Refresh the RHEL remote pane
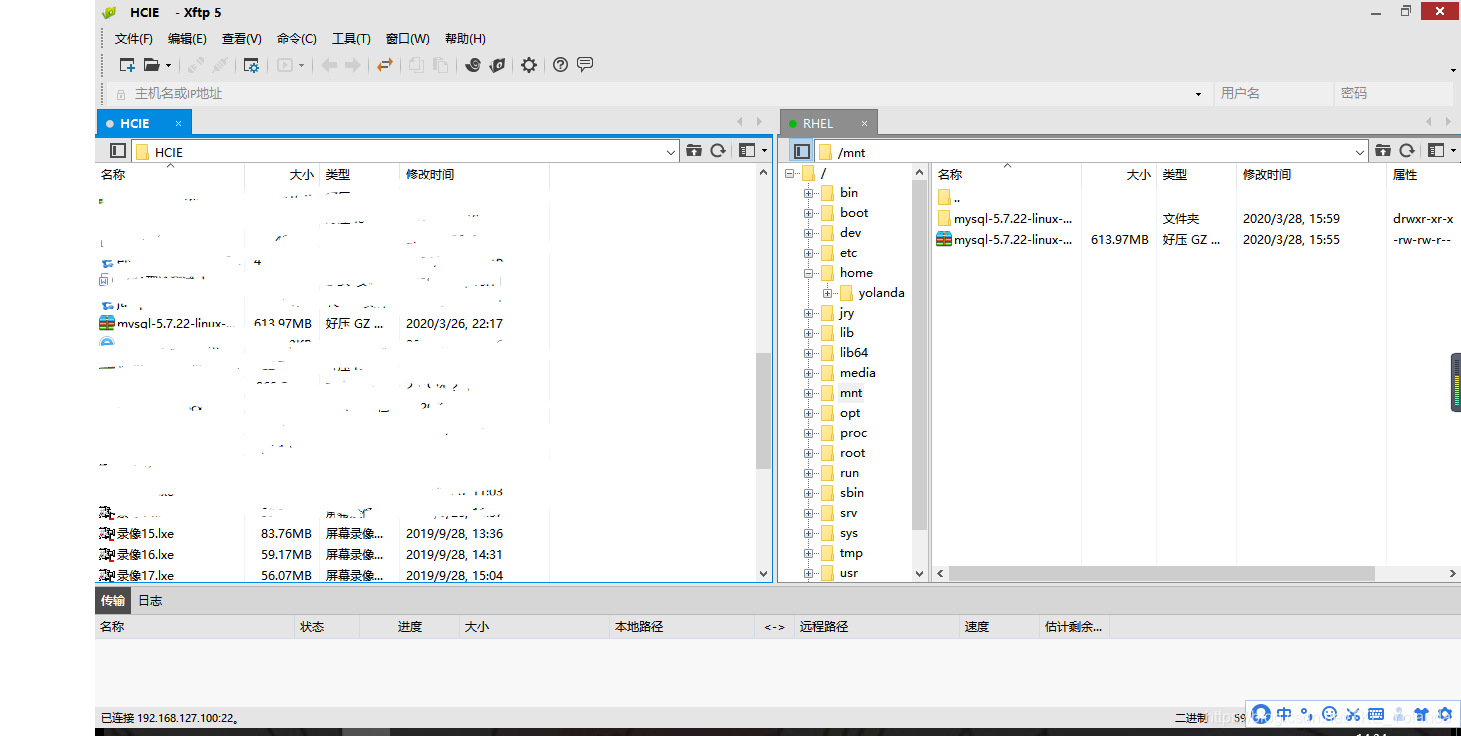Viewport: 1461px width, 736px height. [x=1407, y=151]
